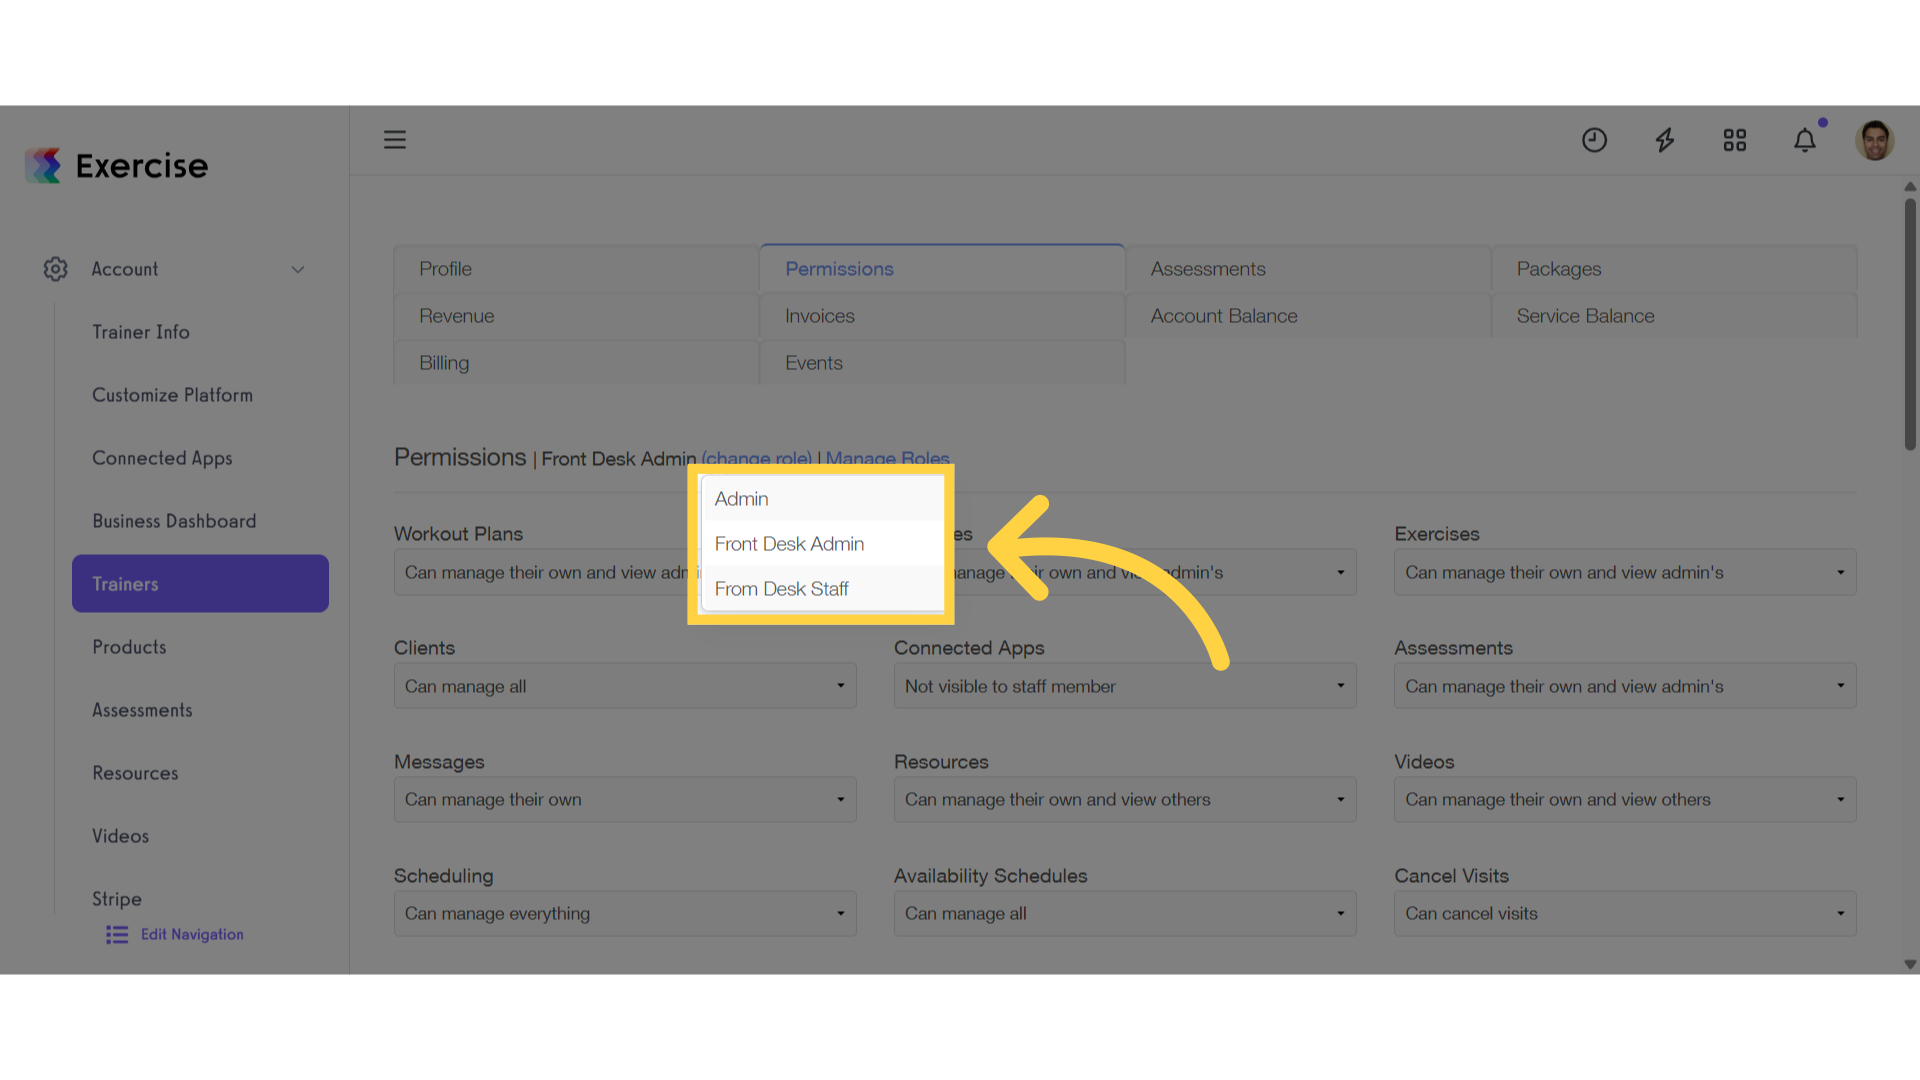This screenshot has width=1920, height=1080.
Task: Switch to the Revenue tab
Action: click(576, 316)
